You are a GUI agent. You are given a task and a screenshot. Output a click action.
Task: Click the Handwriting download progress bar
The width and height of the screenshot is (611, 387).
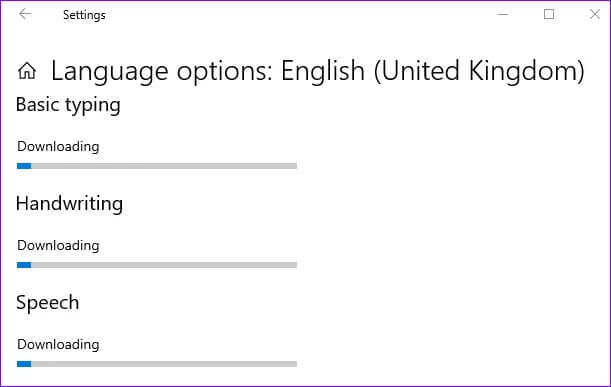coord(157,265)
